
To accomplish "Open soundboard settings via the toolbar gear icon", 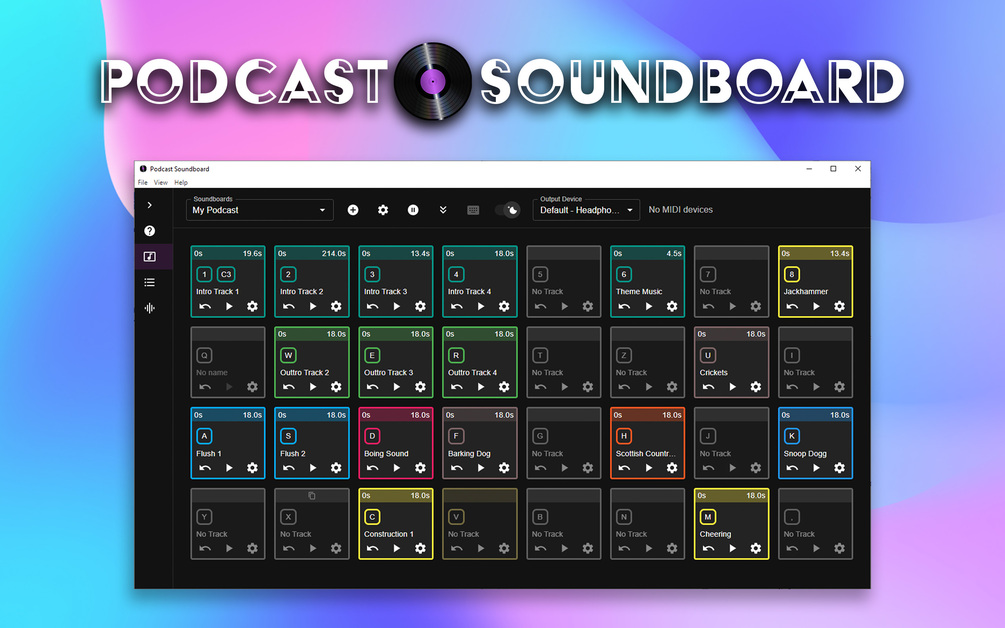I will point(383,210).
